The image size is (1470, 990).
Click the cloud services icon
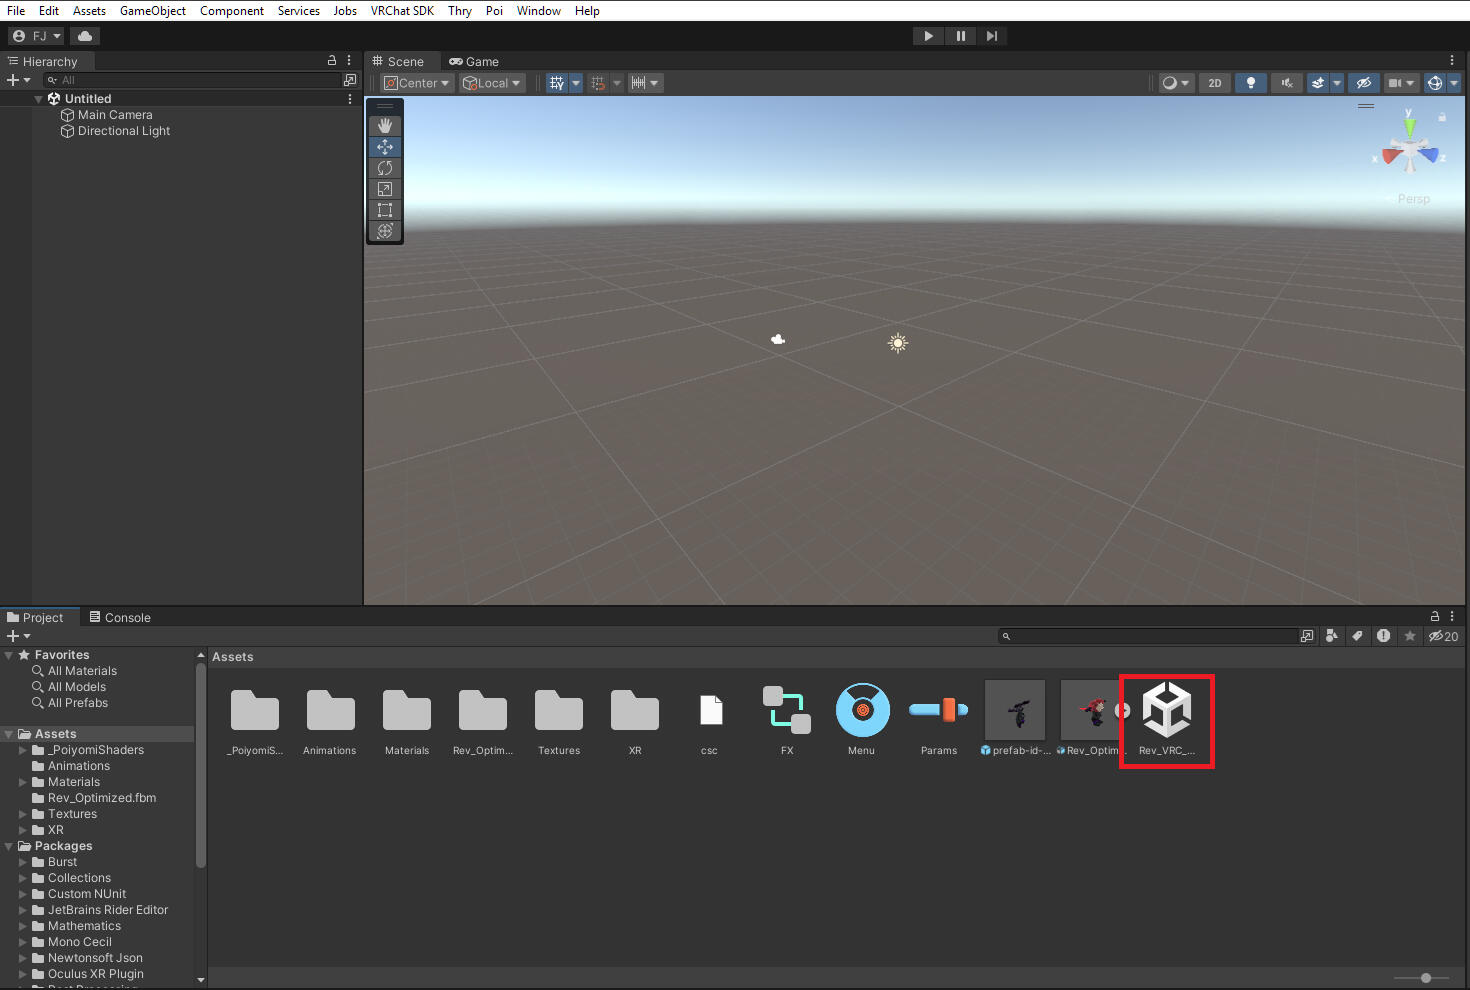click(x=85, y=36)
